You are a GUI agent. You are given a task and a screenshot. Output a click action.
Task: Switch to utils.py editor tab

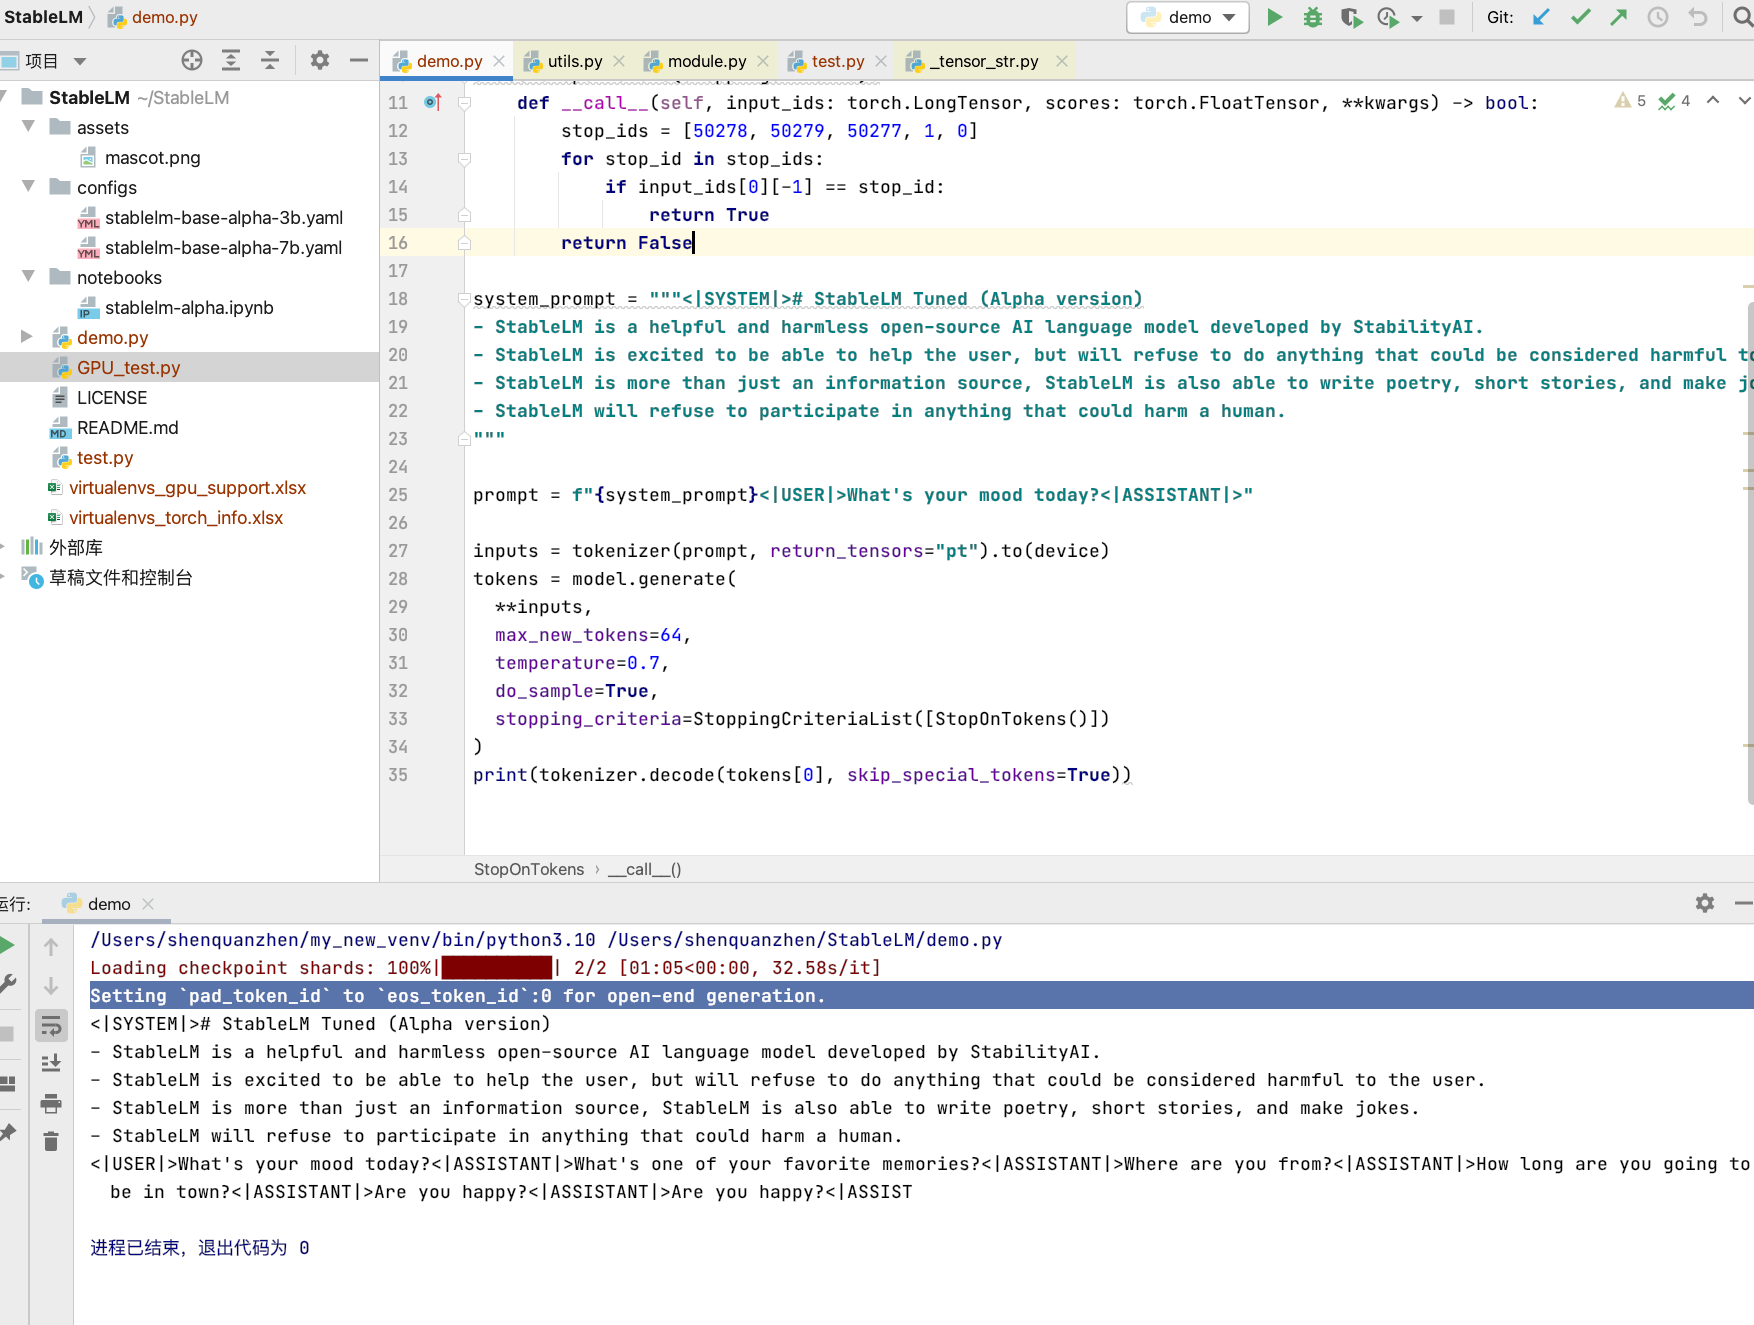574,61
